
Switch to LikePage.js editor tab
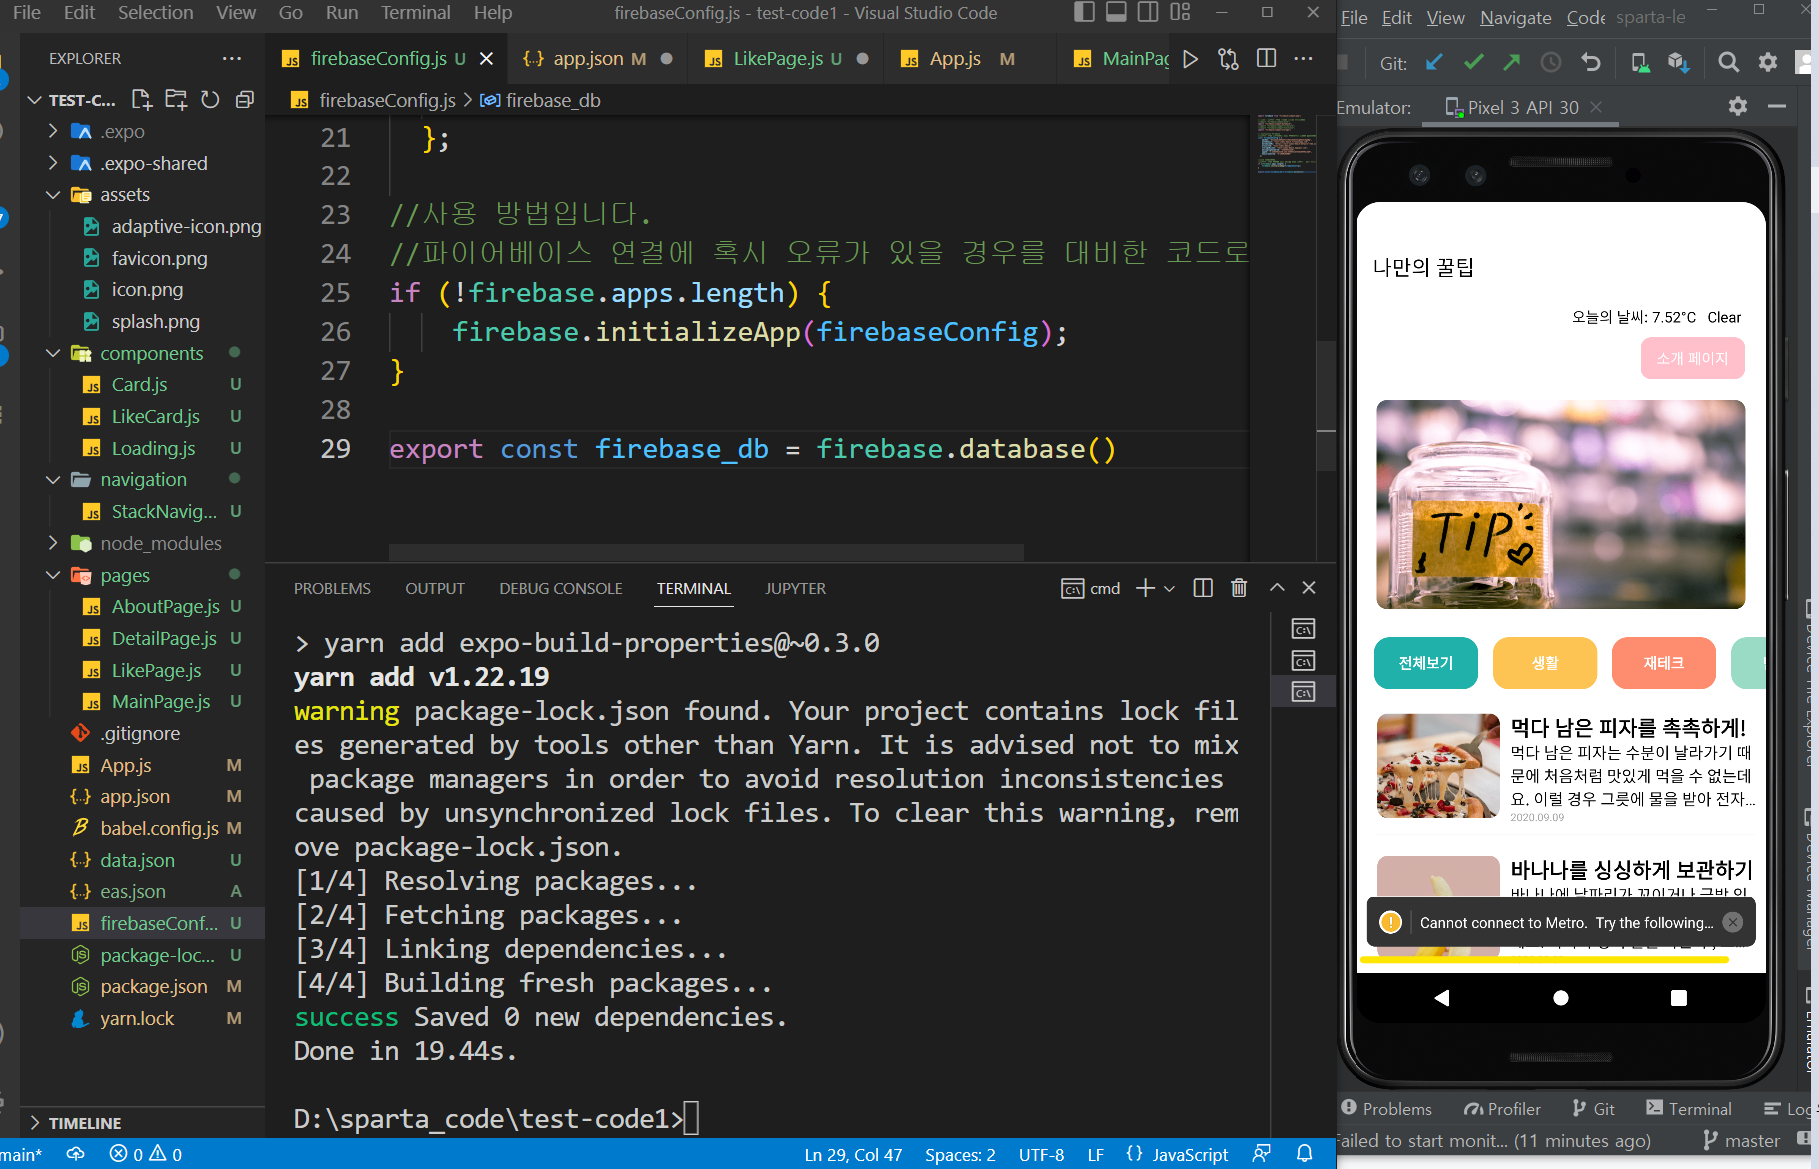pos(786,59)
